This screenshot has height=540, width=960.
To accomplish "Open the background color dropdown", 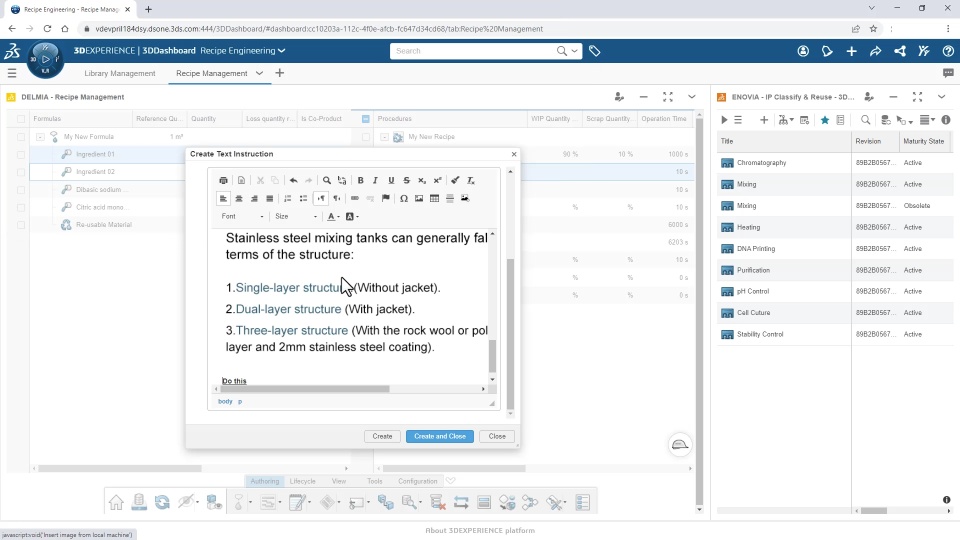I will 352,217.
